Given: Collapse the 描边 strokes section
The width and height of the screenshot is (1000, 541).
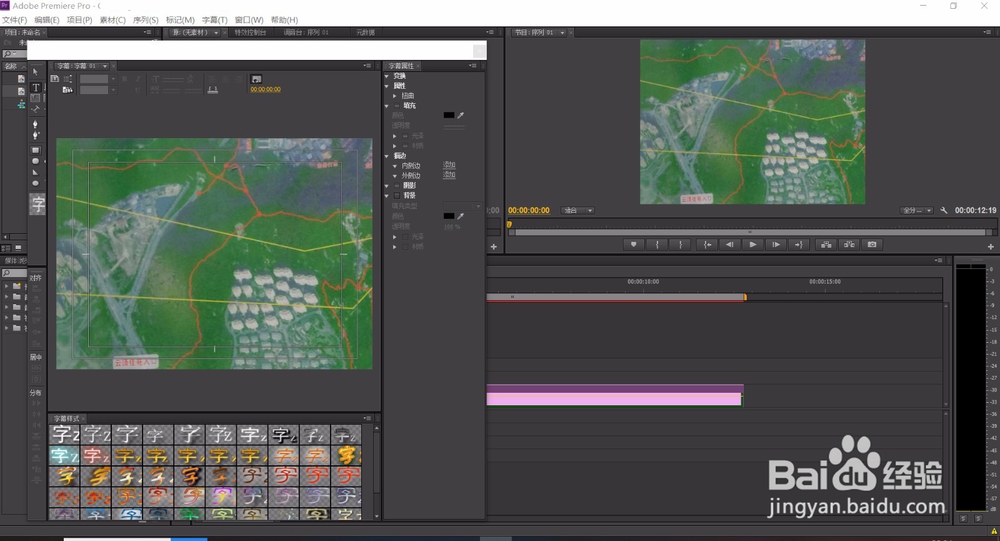Looking at the screenshot, I should [x=386, y=156].
